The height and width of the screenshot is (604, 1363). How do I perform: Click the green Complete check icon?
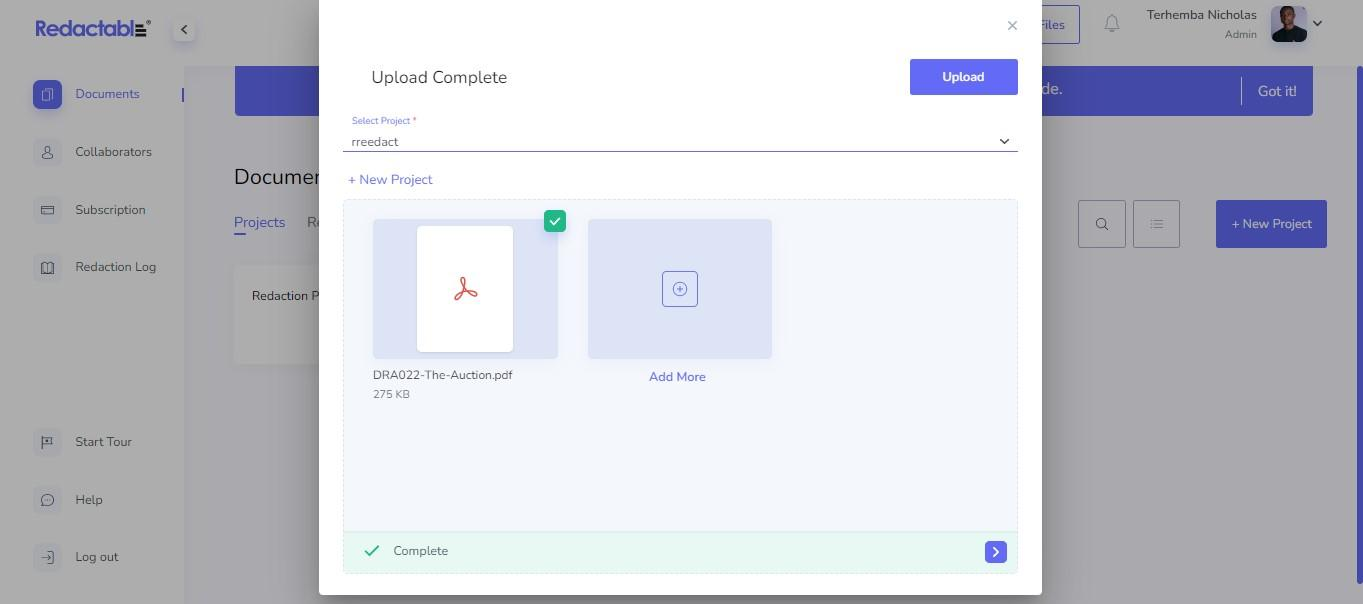[371, 551]
